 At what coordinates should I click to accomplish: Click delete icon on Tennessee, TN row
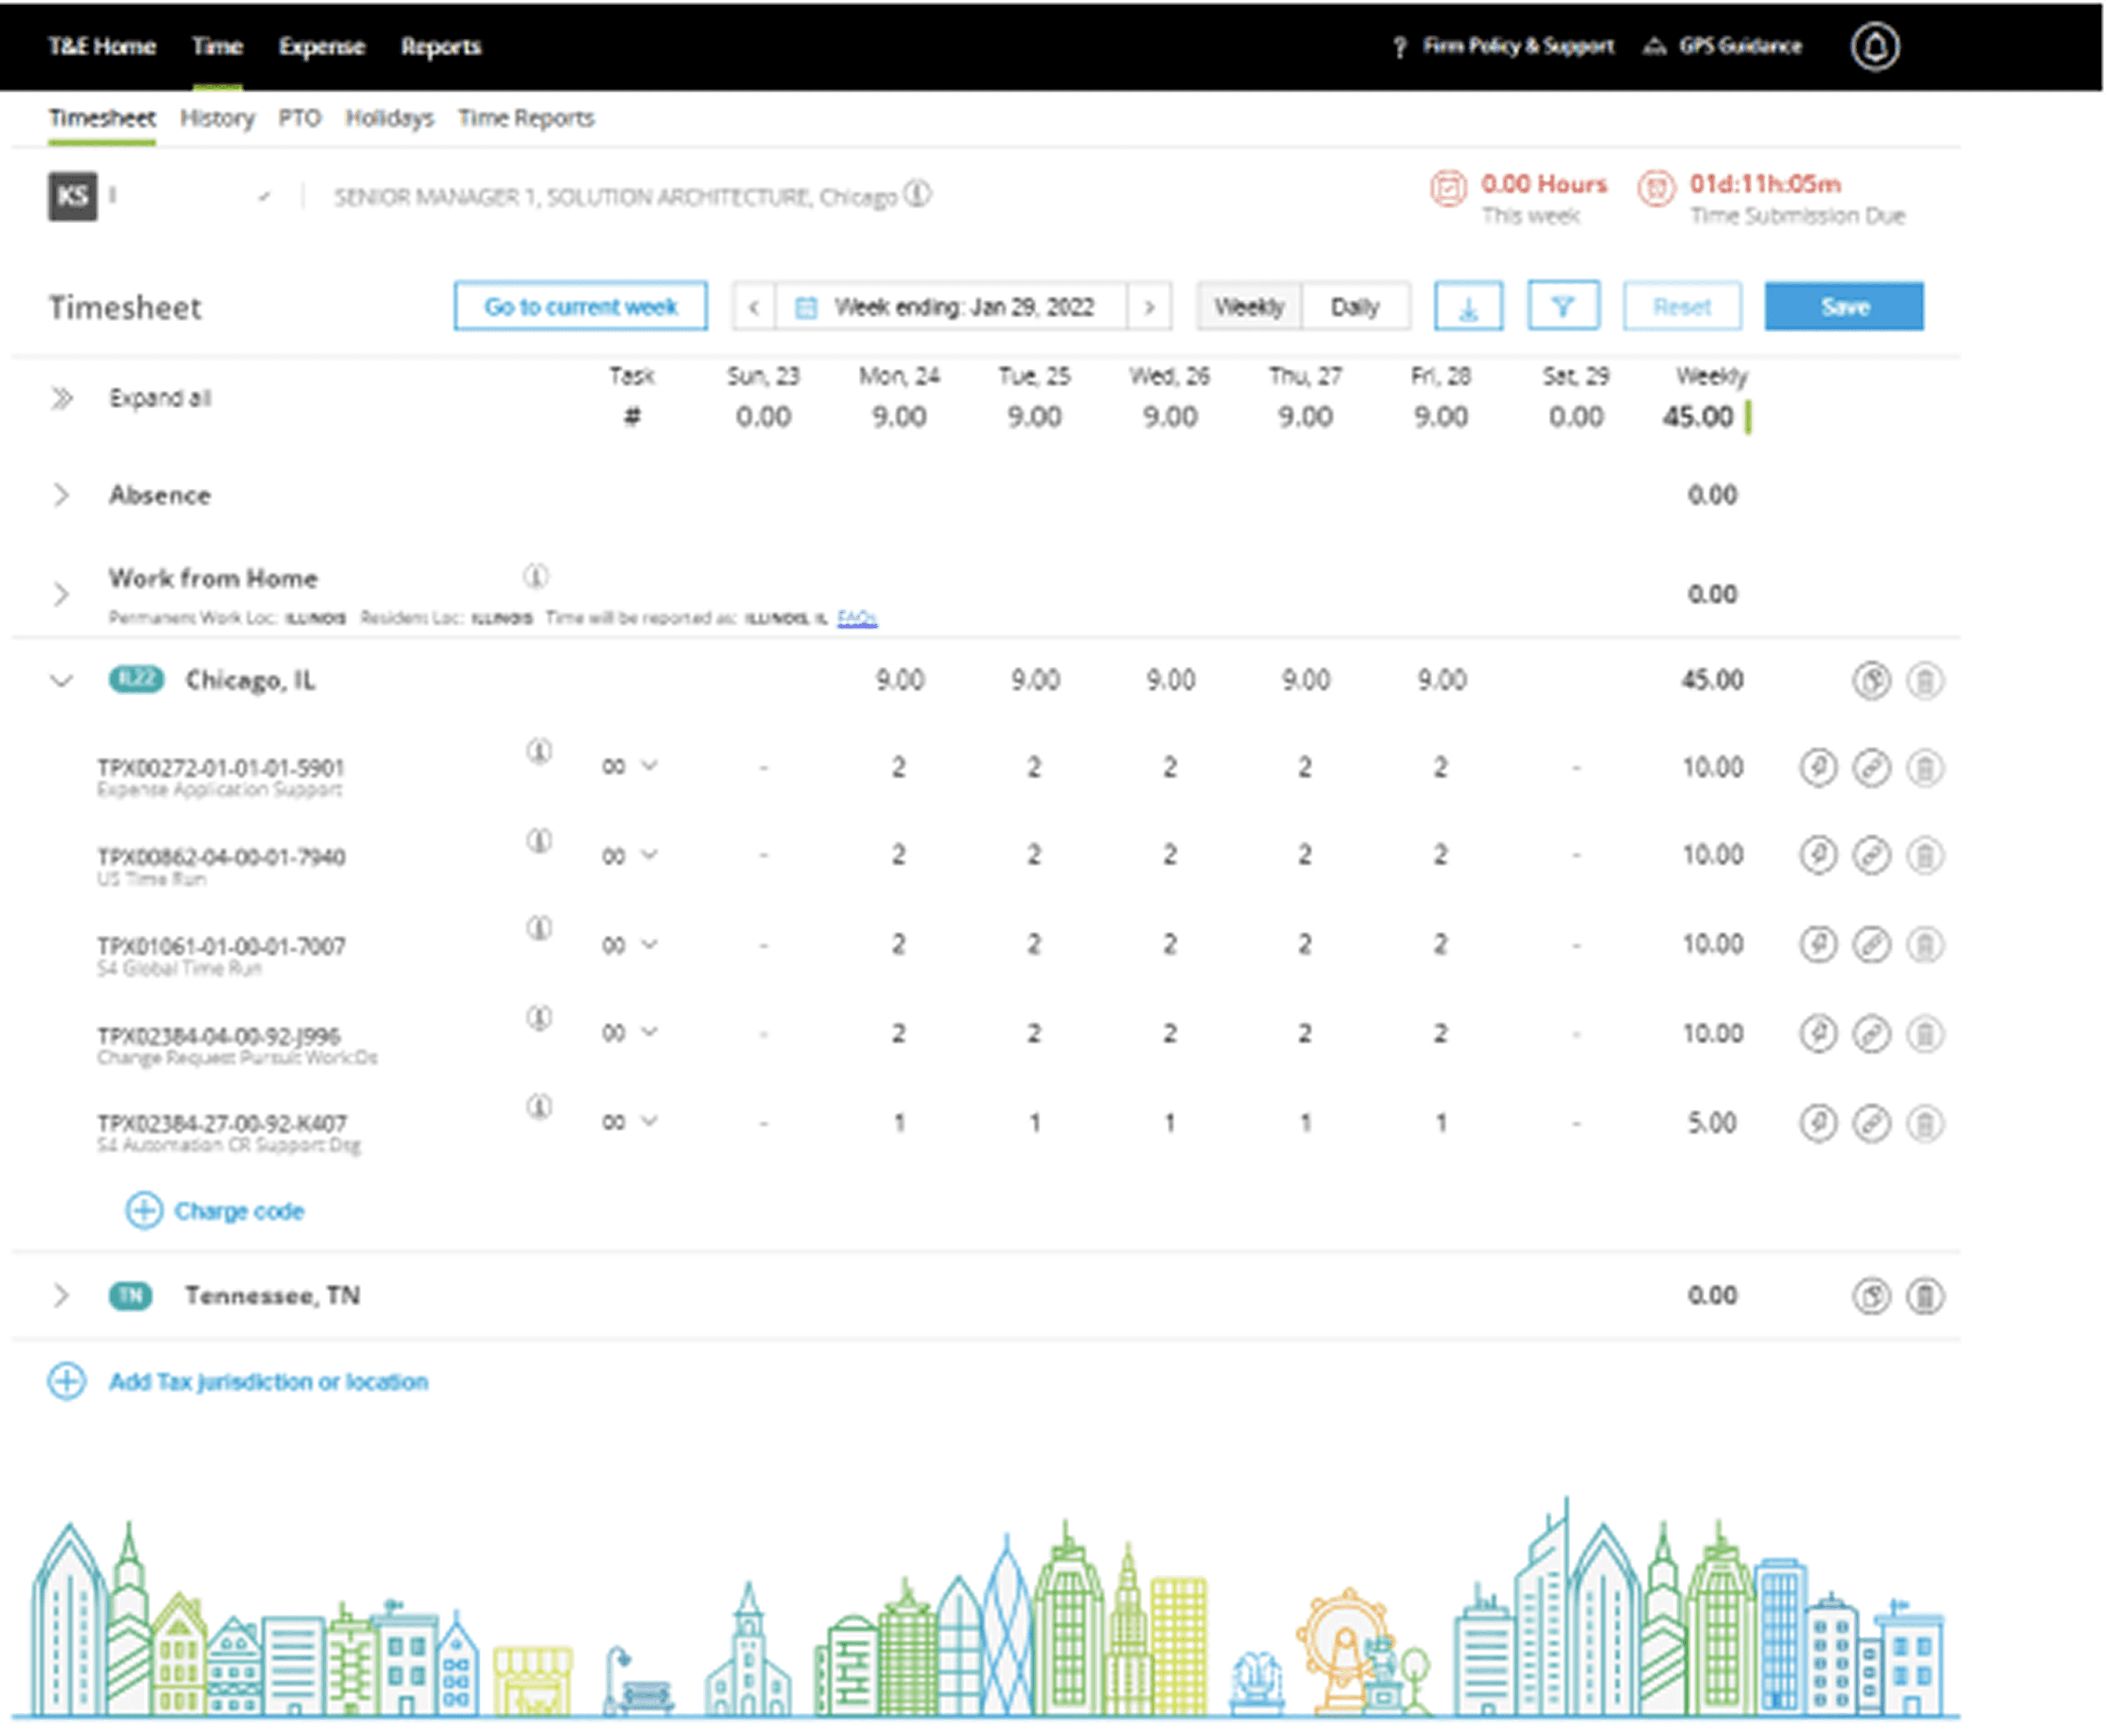tap(1924, 1296)
